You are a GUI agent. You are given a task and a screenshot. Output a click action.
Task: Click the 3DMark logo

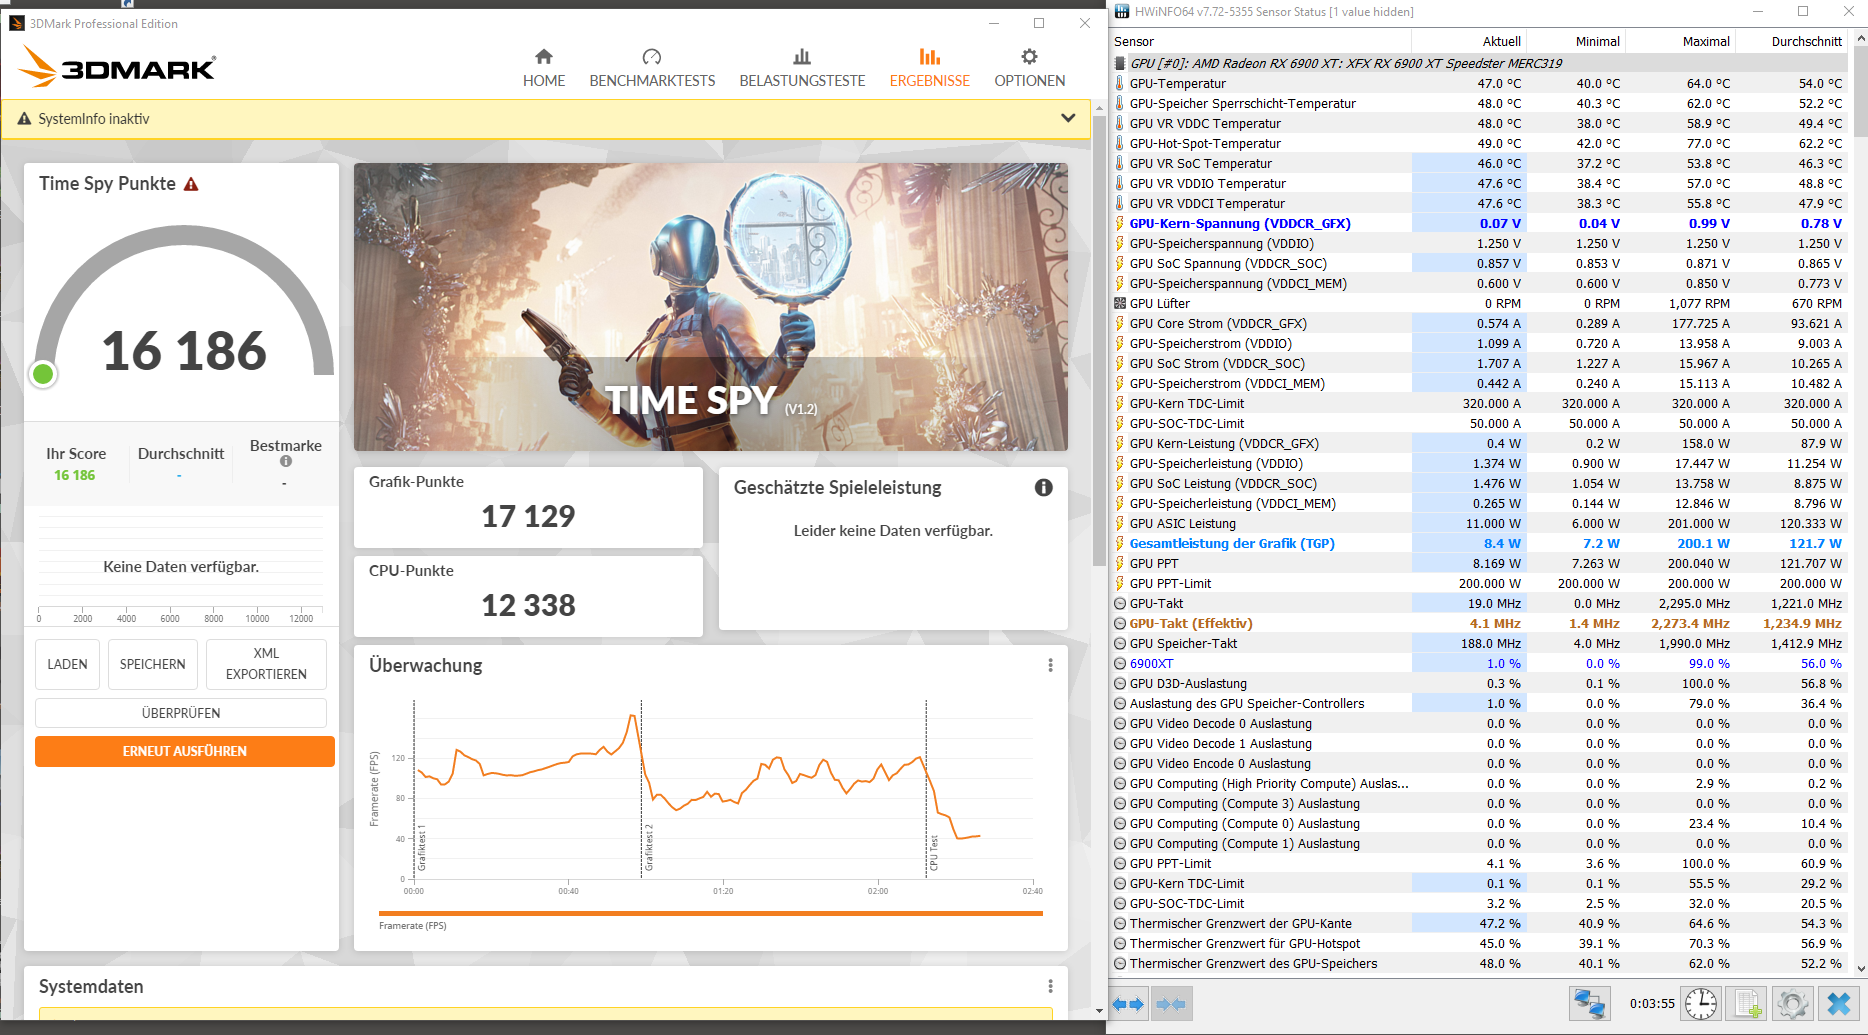tap(117, 68)
